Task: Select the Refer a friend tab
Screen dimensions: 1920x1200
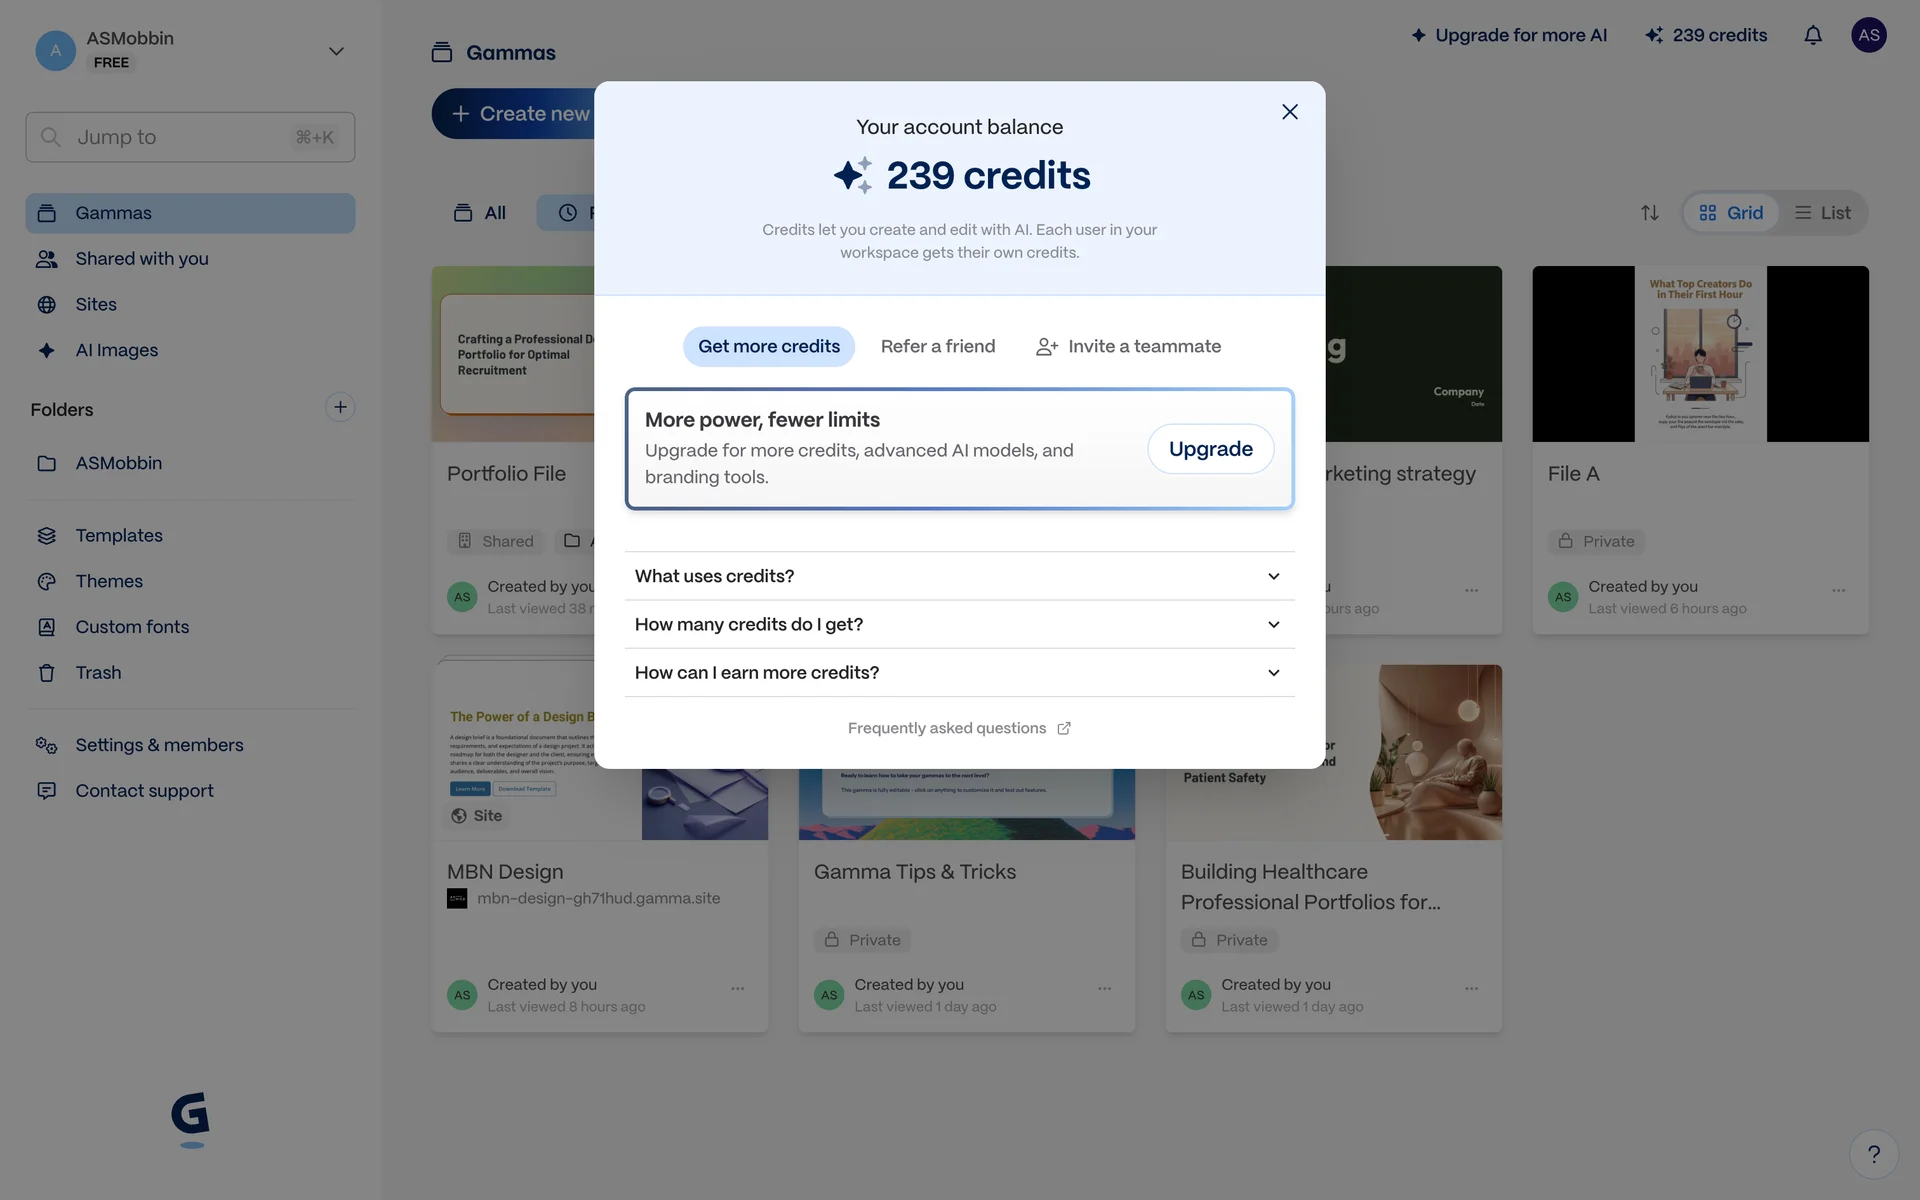Action: [x=937, y=346]
